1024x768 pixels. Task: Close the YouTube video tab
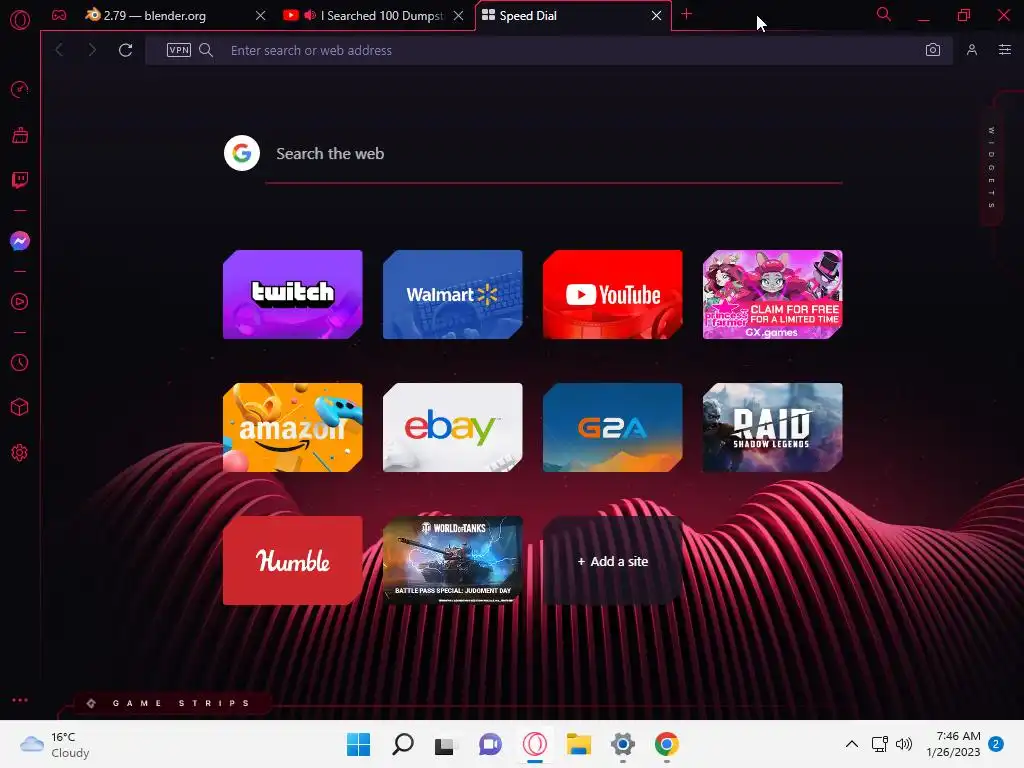458,16
